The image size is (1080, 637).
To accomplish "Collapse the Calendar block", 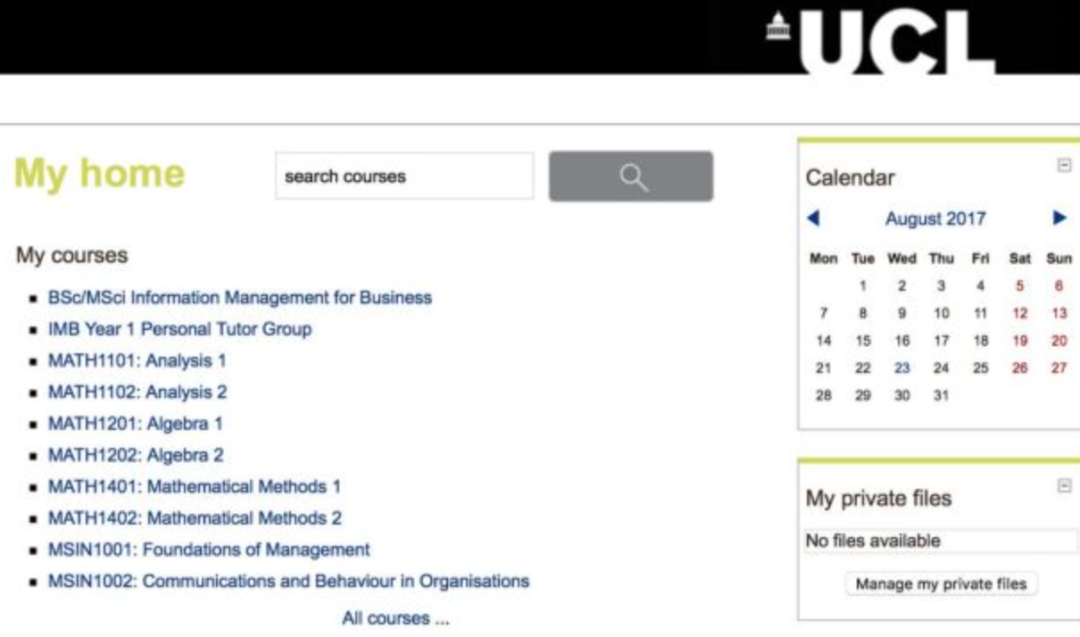I will tap(1064, 165).
